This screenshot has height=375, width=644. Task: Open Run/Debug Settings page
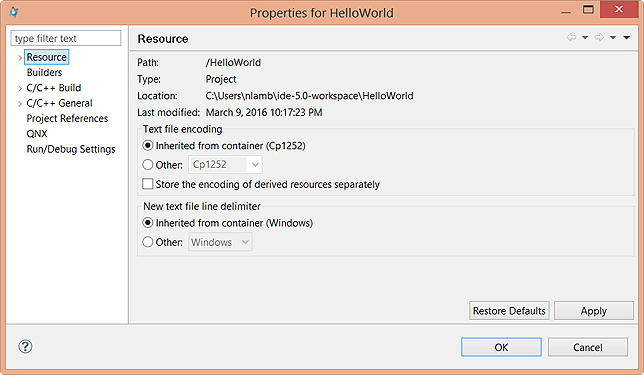[71, 149]
